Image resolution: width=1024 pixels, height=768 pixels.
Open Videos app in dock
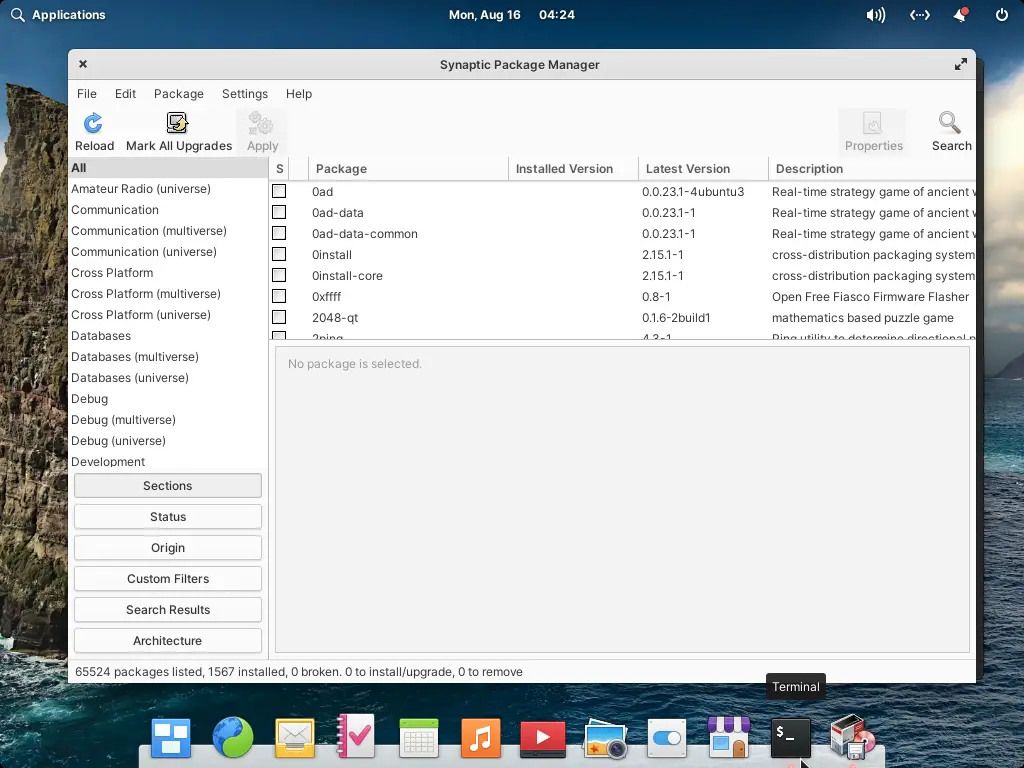pyautogui.click(x=543, y=739)
